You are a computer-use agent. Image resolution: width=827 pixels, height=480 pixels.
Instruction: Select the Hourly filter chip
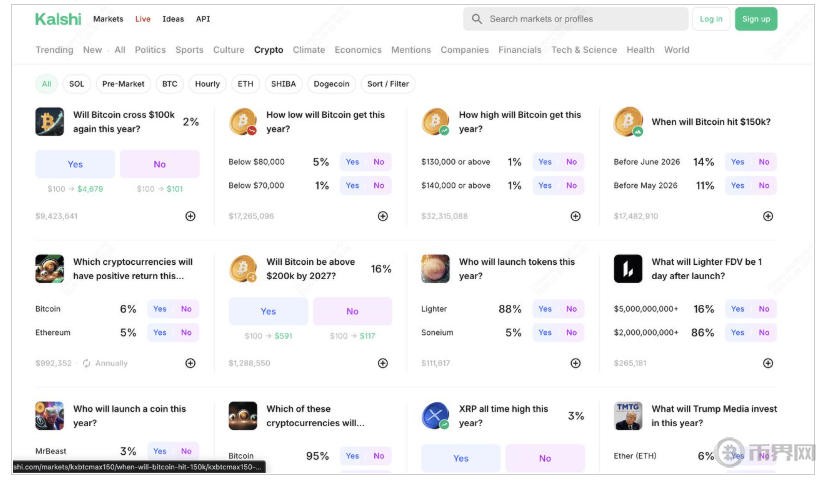207,84
